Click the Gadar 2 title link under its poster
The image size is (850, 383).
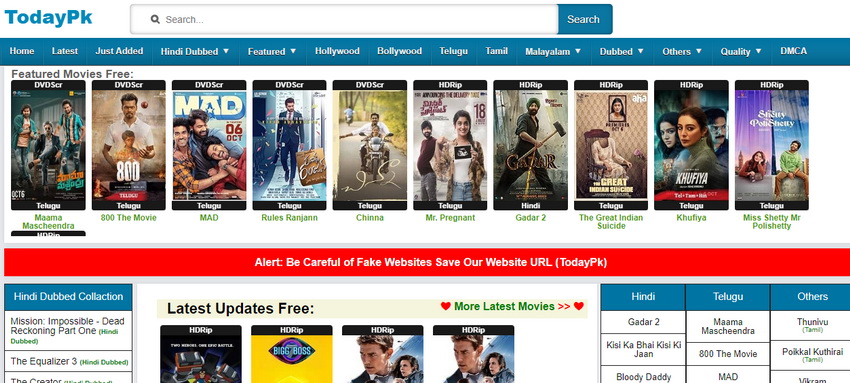530,218
